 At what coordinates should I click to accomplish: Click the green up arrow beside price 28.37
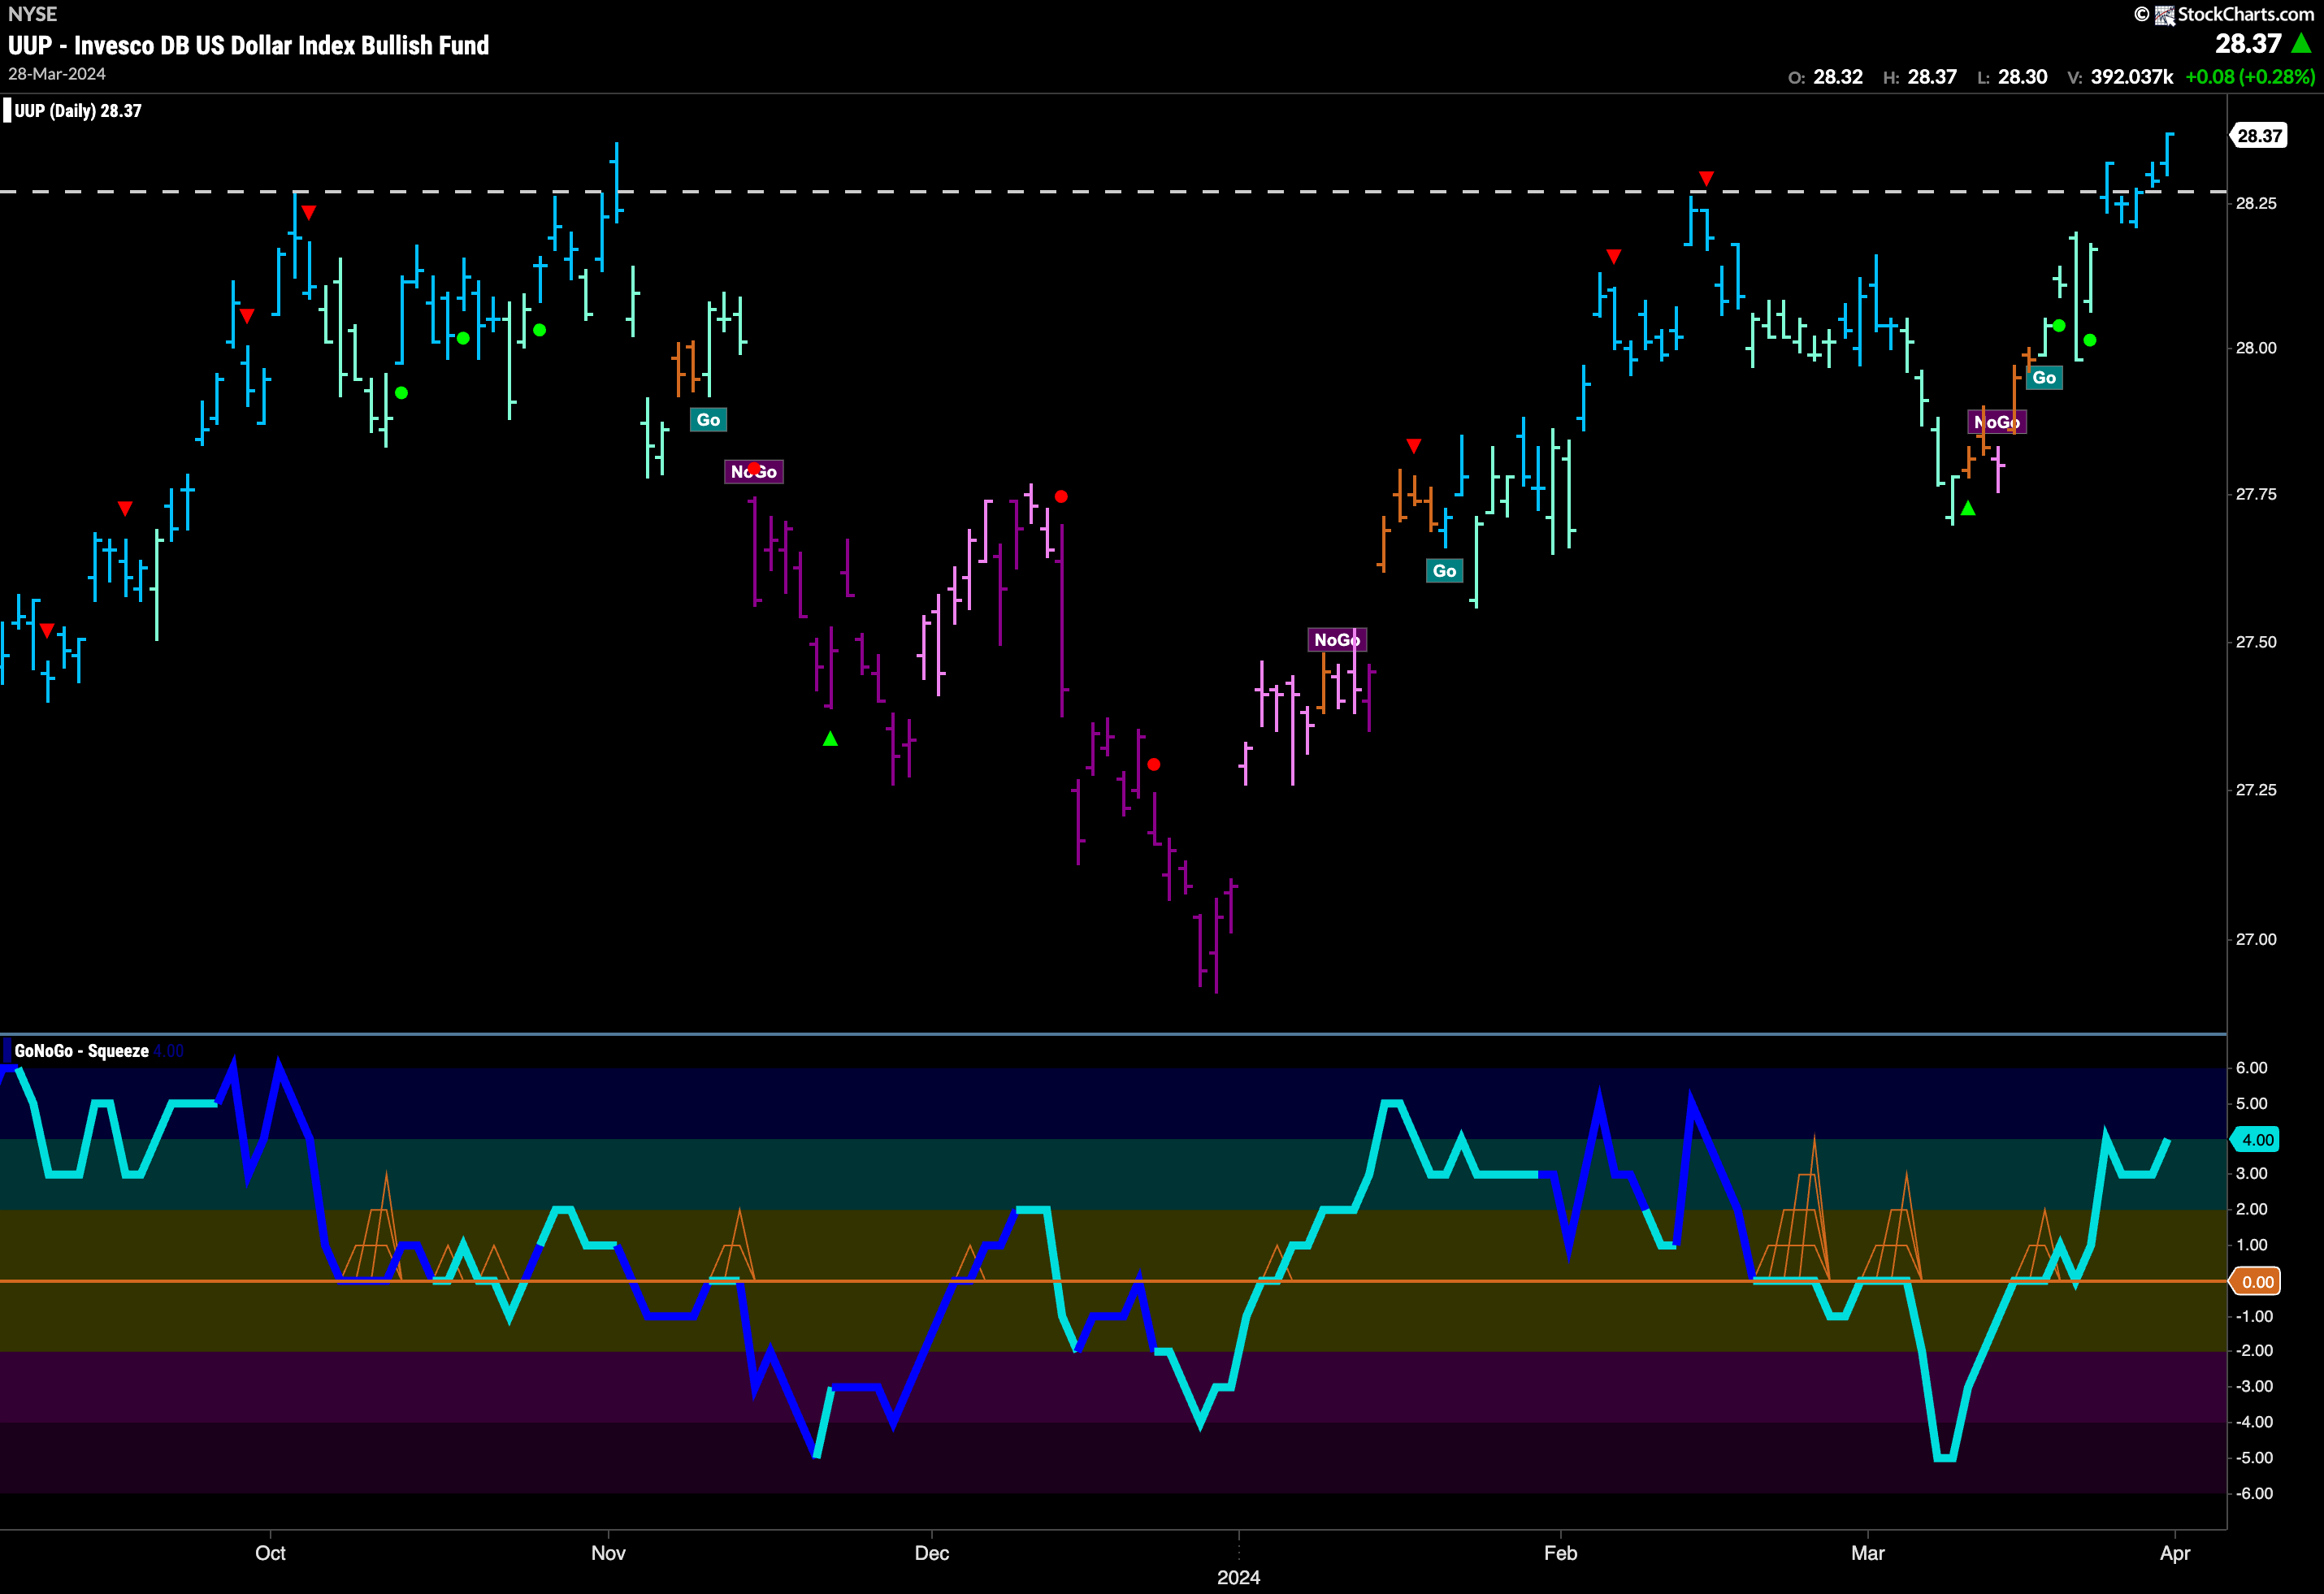point(2301,43)
